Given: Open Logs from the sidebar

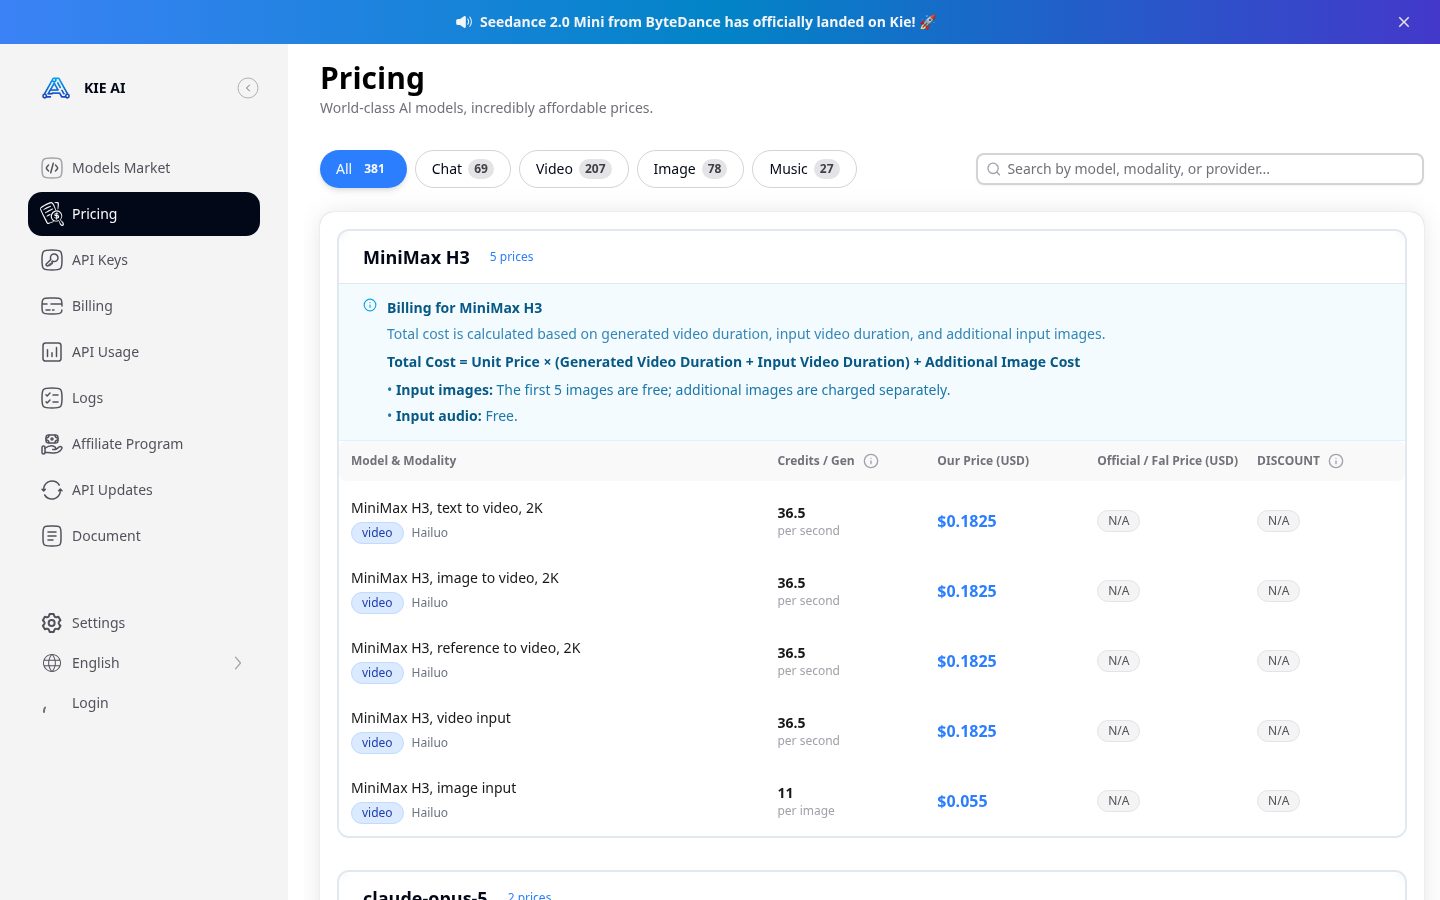Looking at the screenshot, I should [144, 398].
